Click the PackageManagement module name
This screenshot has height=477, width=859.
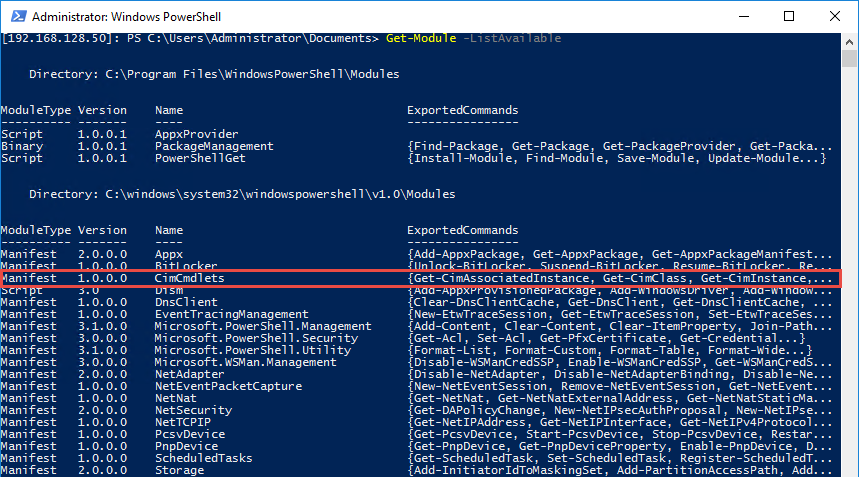point(214,146)
